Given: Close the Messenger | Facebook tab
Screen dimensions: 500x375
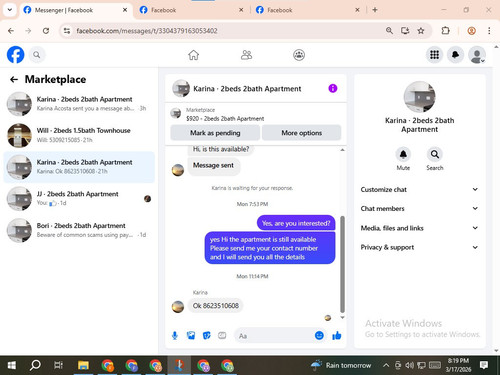Looking at the screenshot, I should click(125, 10).
